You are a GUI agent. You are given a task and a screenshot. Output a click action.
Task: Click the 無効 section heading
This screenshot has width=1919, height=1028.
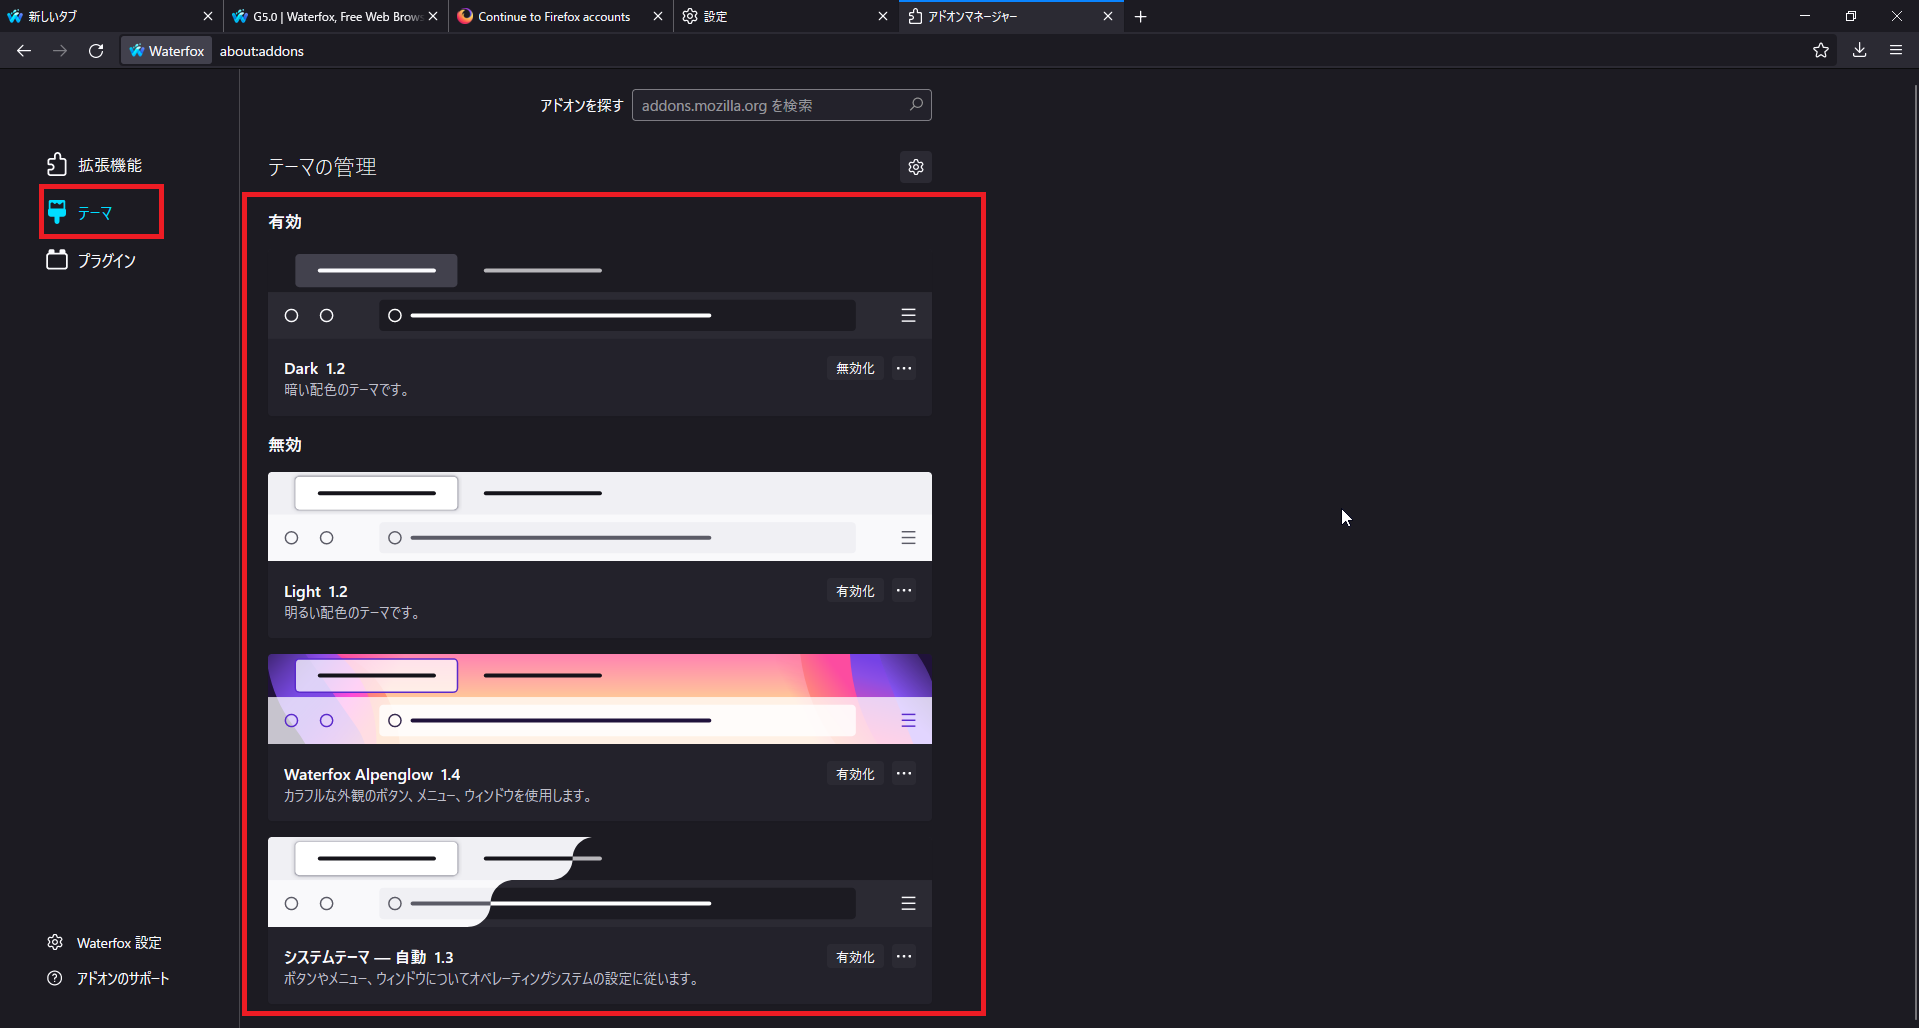[x=285, y=445]
